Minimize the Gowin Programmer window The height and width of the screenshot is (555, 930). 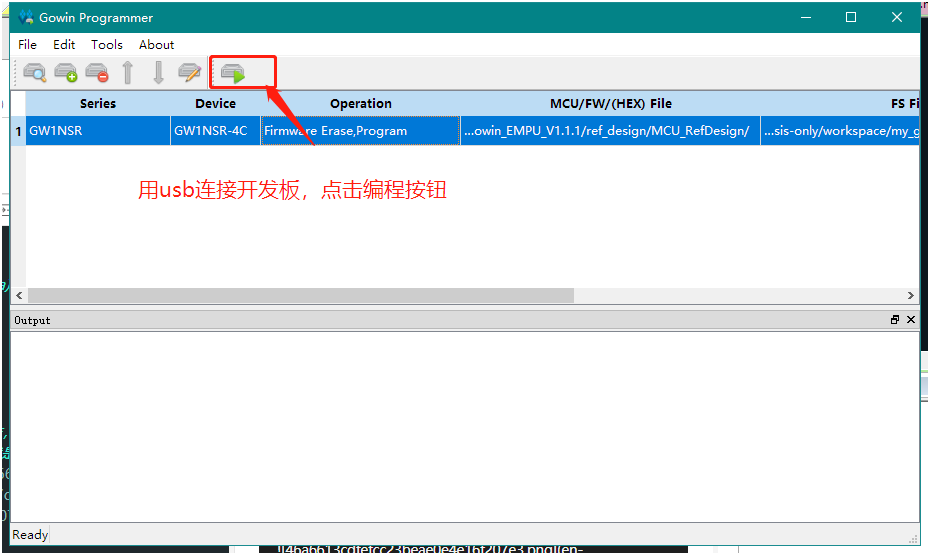pyautogui.click(x=805, y=17)
